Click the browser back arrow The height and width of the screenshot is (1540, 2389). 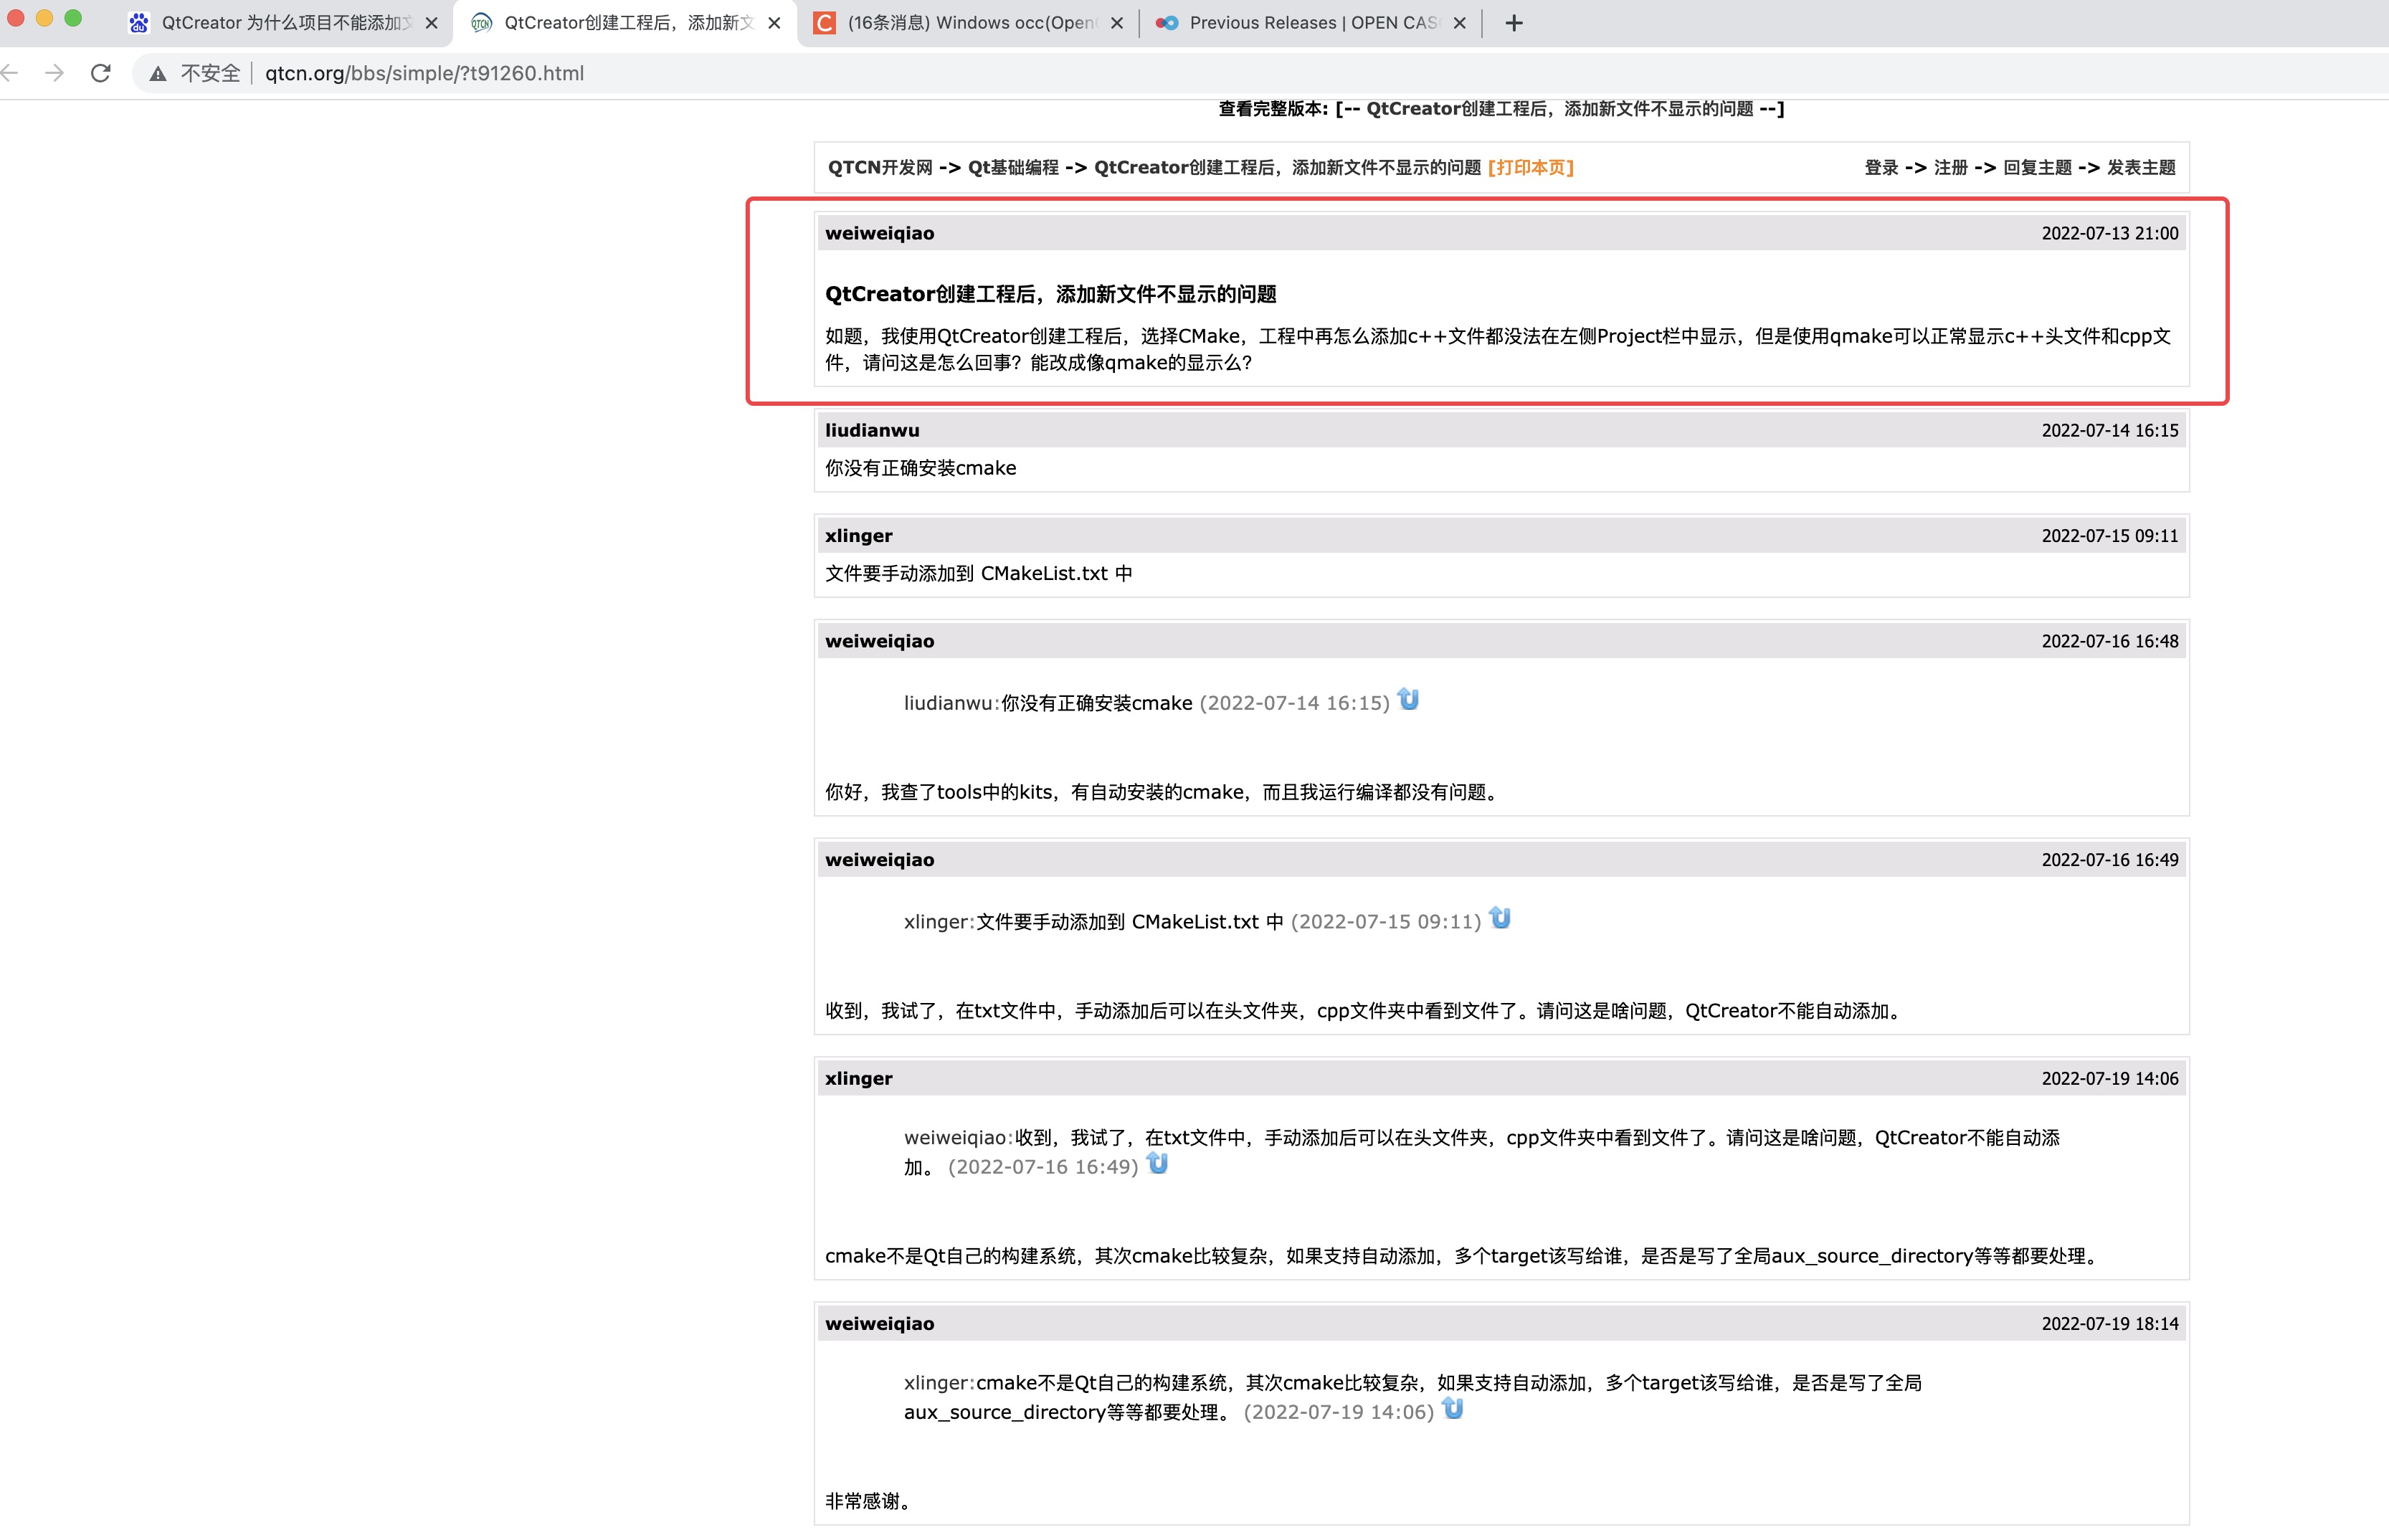click(11, 73)
